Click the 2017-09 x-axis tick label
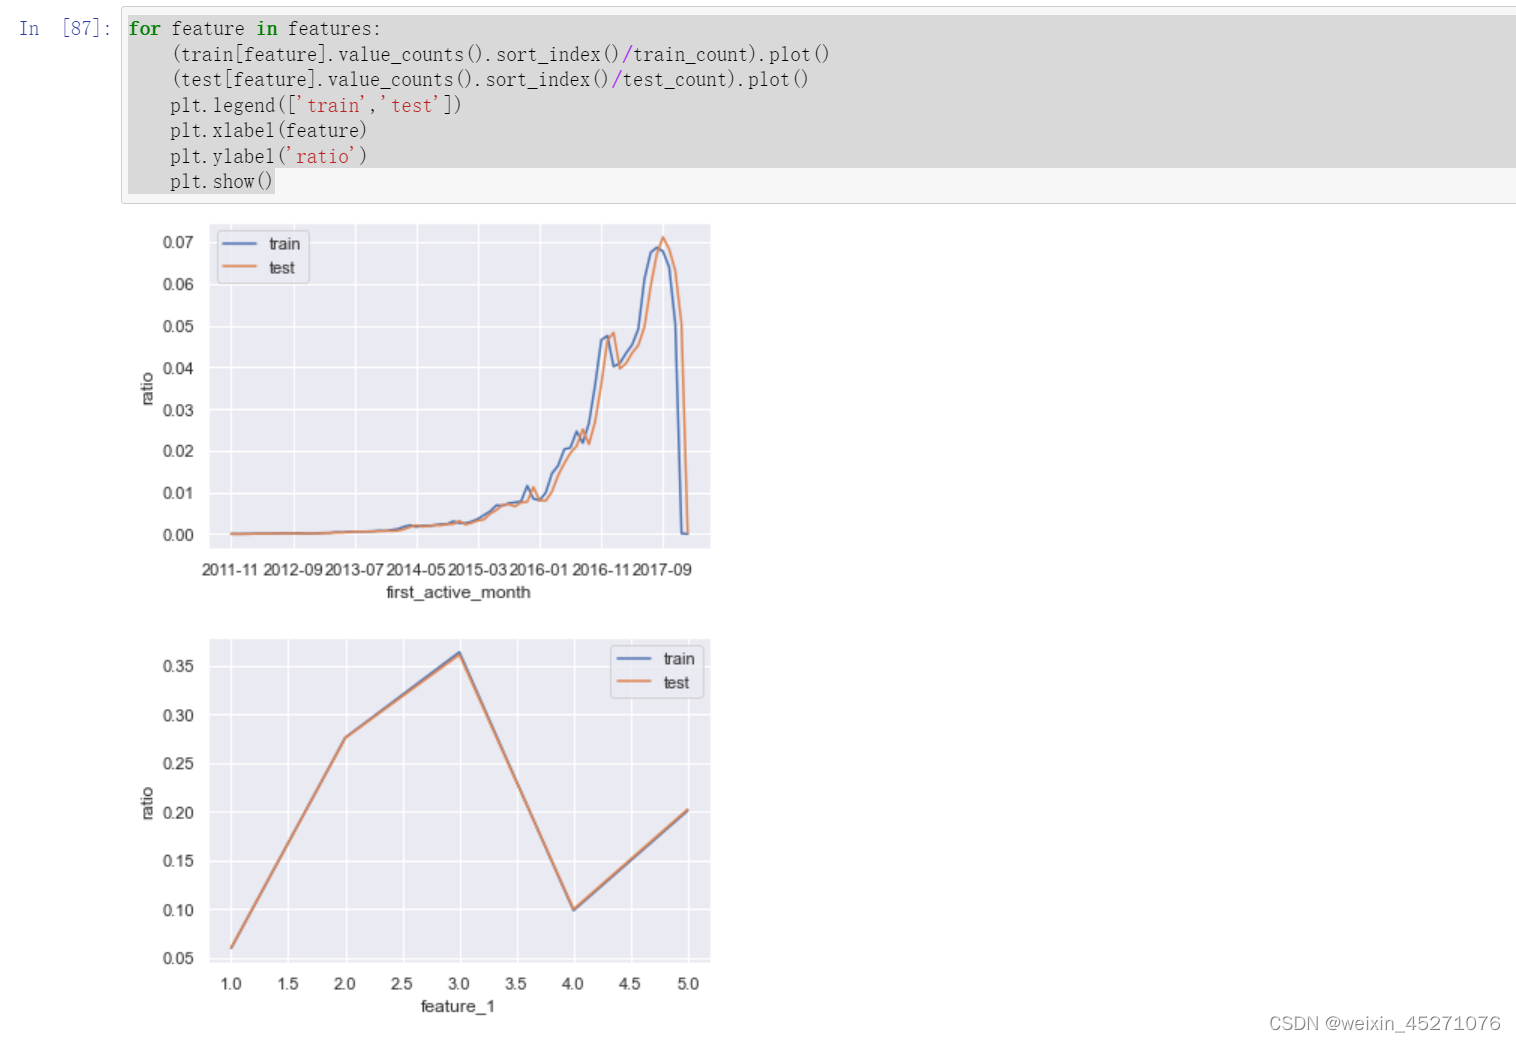Screen dimensions: 1516x1042 [x=662, y=569]
